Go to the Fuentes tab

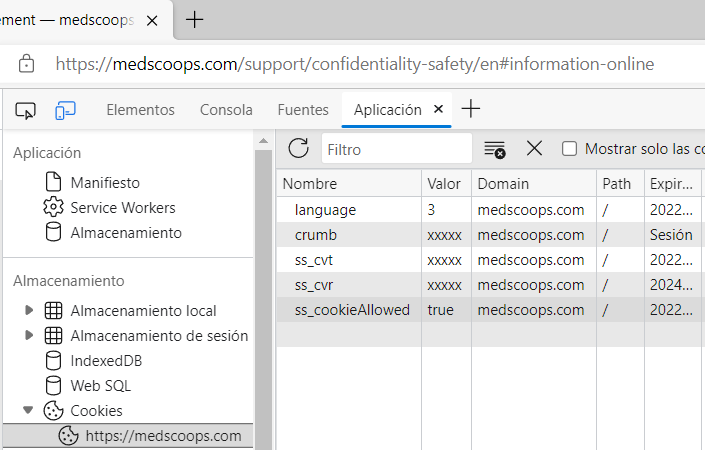(302, 110)
